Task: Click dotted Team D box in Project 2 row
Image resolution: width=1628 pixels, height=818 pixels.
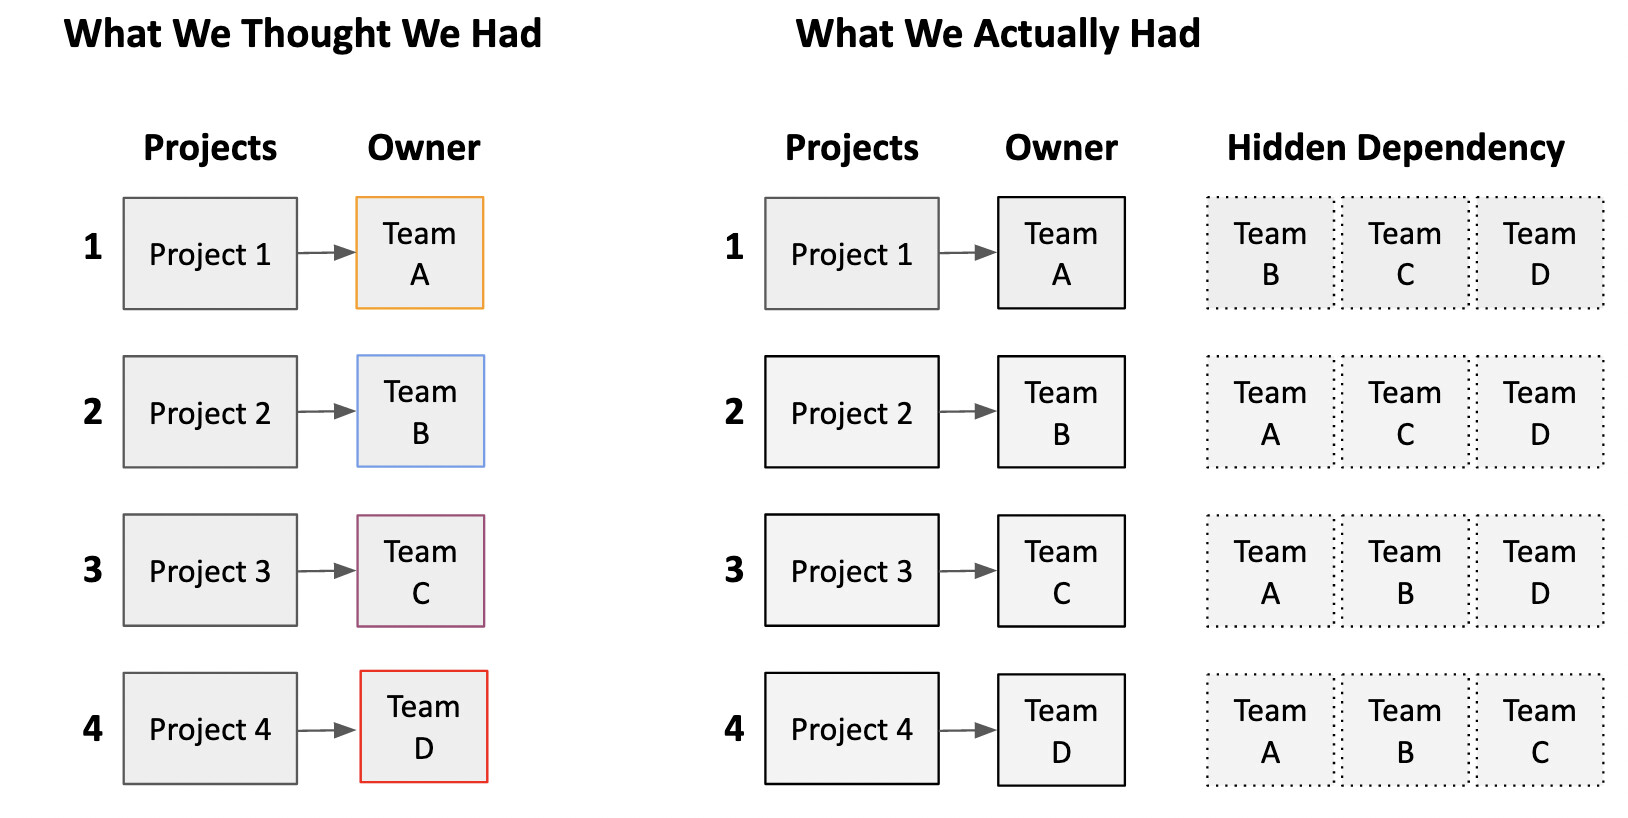Action: click(1540, 412)
